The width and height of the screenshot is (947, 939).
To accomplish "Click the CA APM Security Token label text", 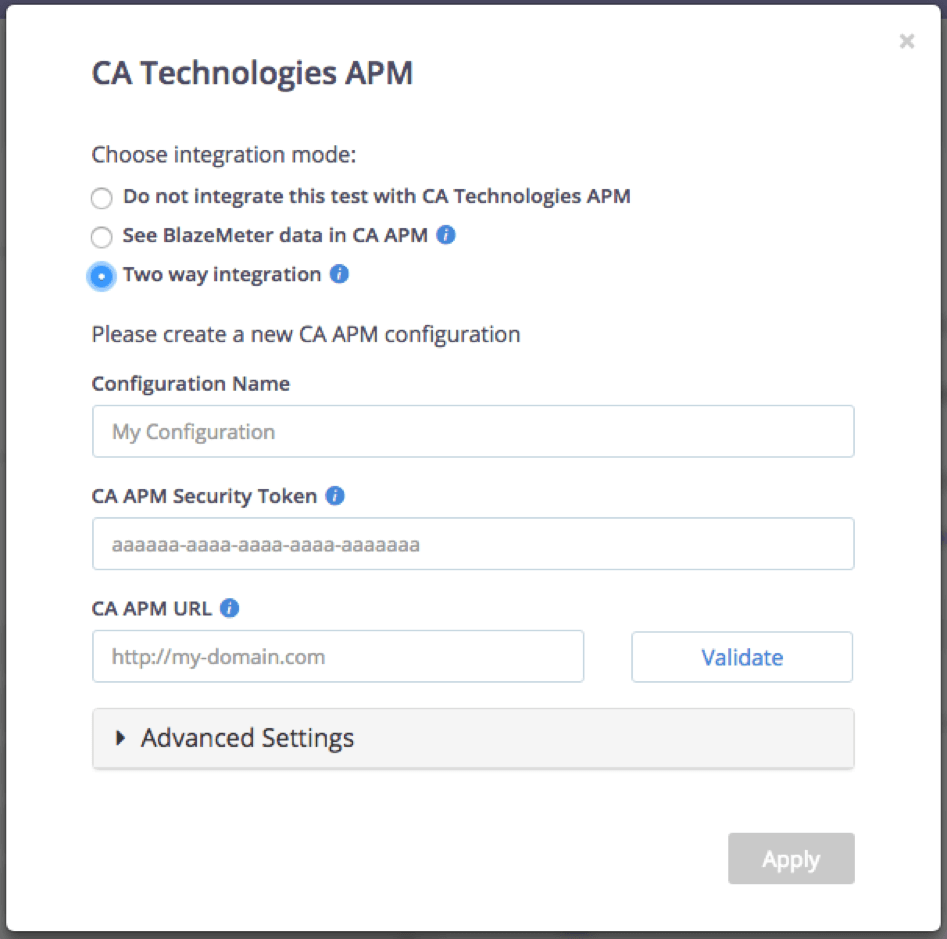I will click(x=204, y=496).
